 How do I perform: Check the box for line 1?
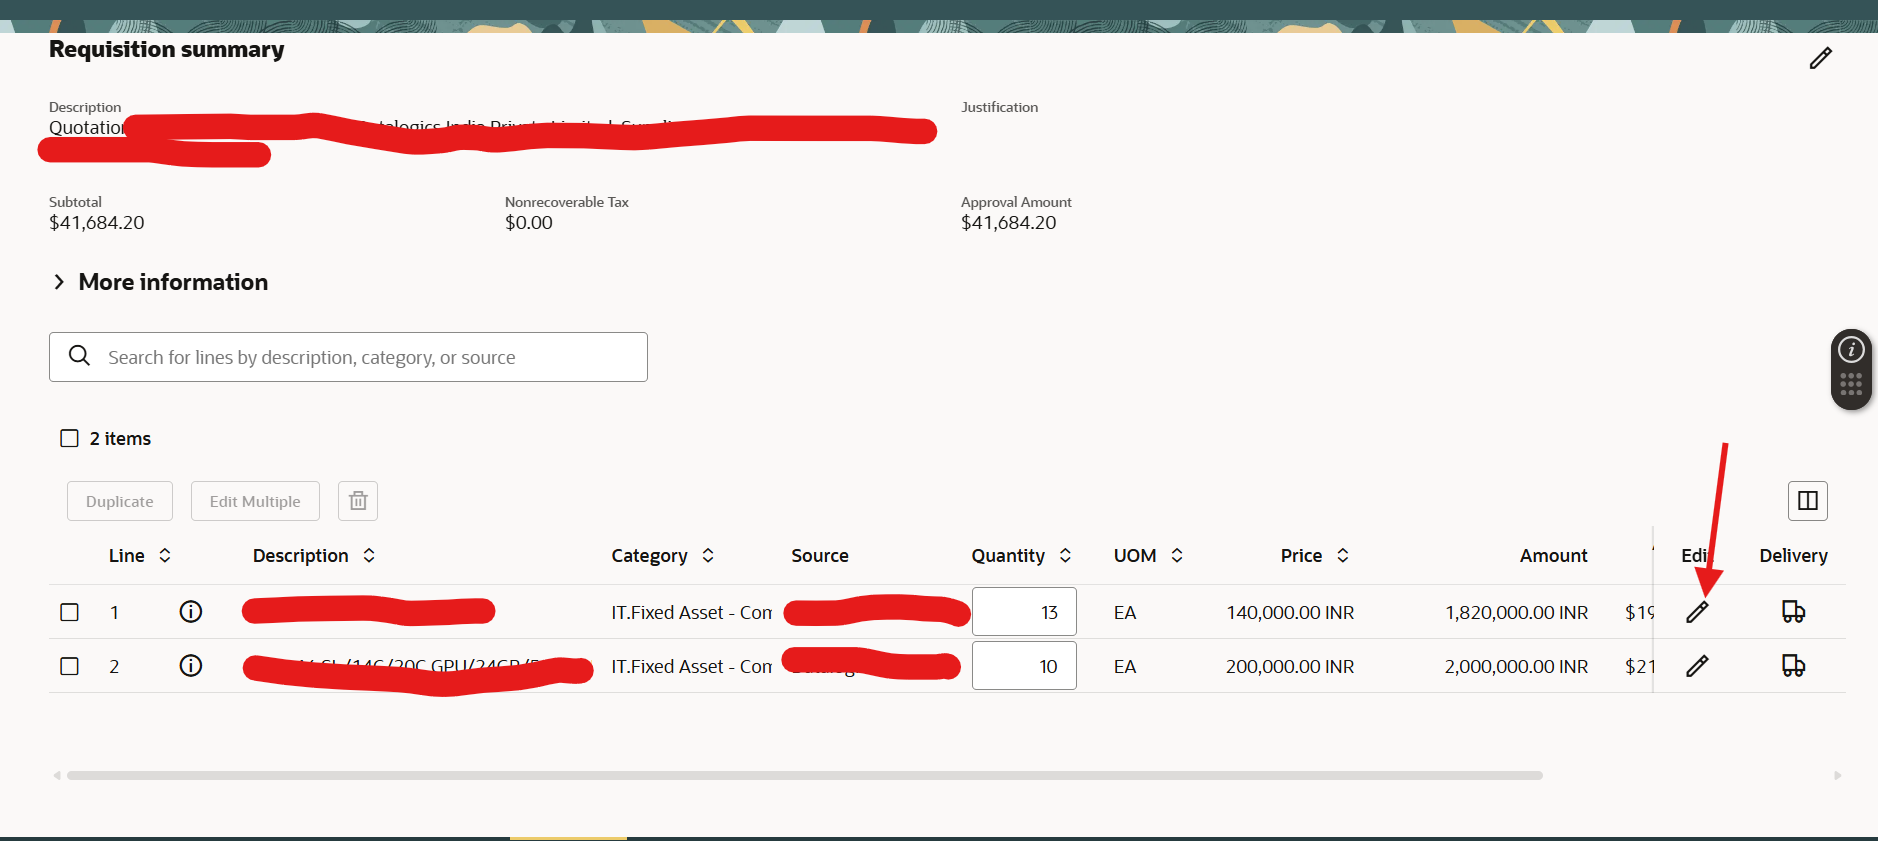(69, 612)
